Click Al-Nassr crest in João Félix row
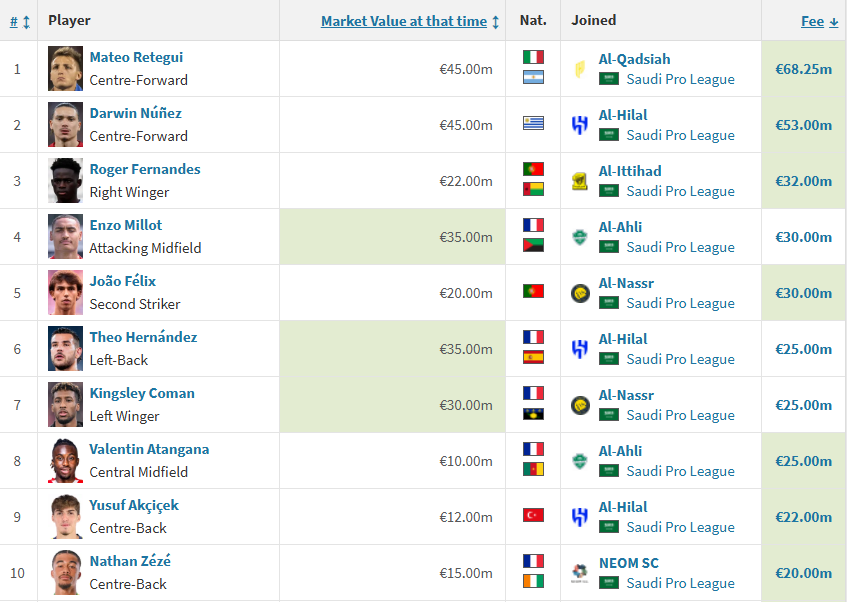Viewport: 847px width, 602px height. pos(579,293)
